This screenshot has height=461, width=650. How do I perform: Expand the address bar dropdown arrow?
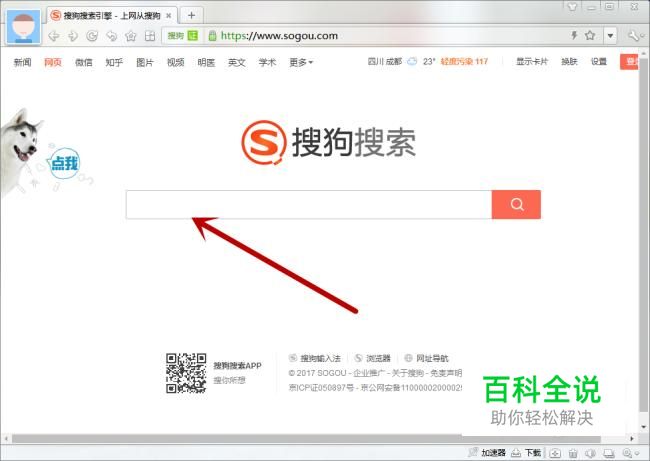pyautogui.click(x=610, y=36)
